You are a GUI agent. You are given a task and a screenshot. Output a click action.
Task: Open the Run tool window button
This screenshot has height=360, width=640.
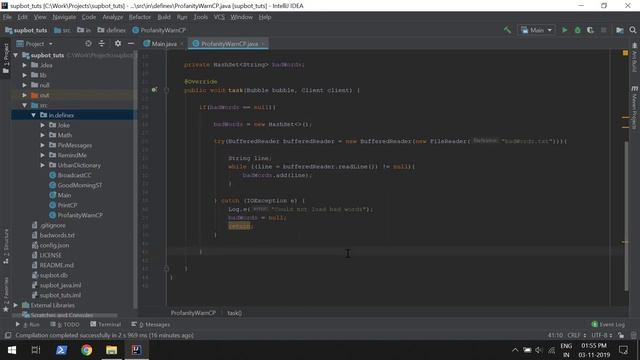(x=28, y=324)
